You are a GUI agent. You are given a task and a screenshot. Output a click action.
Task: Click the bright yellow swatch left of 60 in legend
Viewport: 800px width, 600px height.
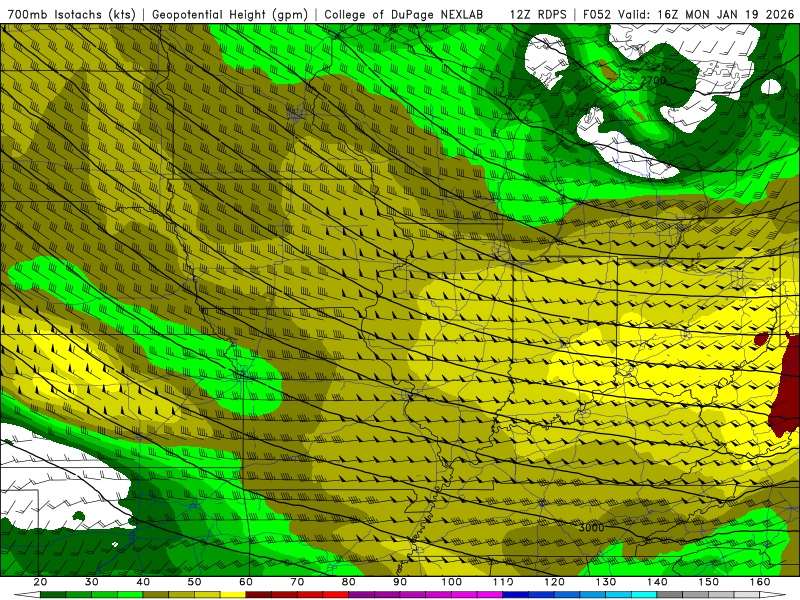click(x=233, y=595)
